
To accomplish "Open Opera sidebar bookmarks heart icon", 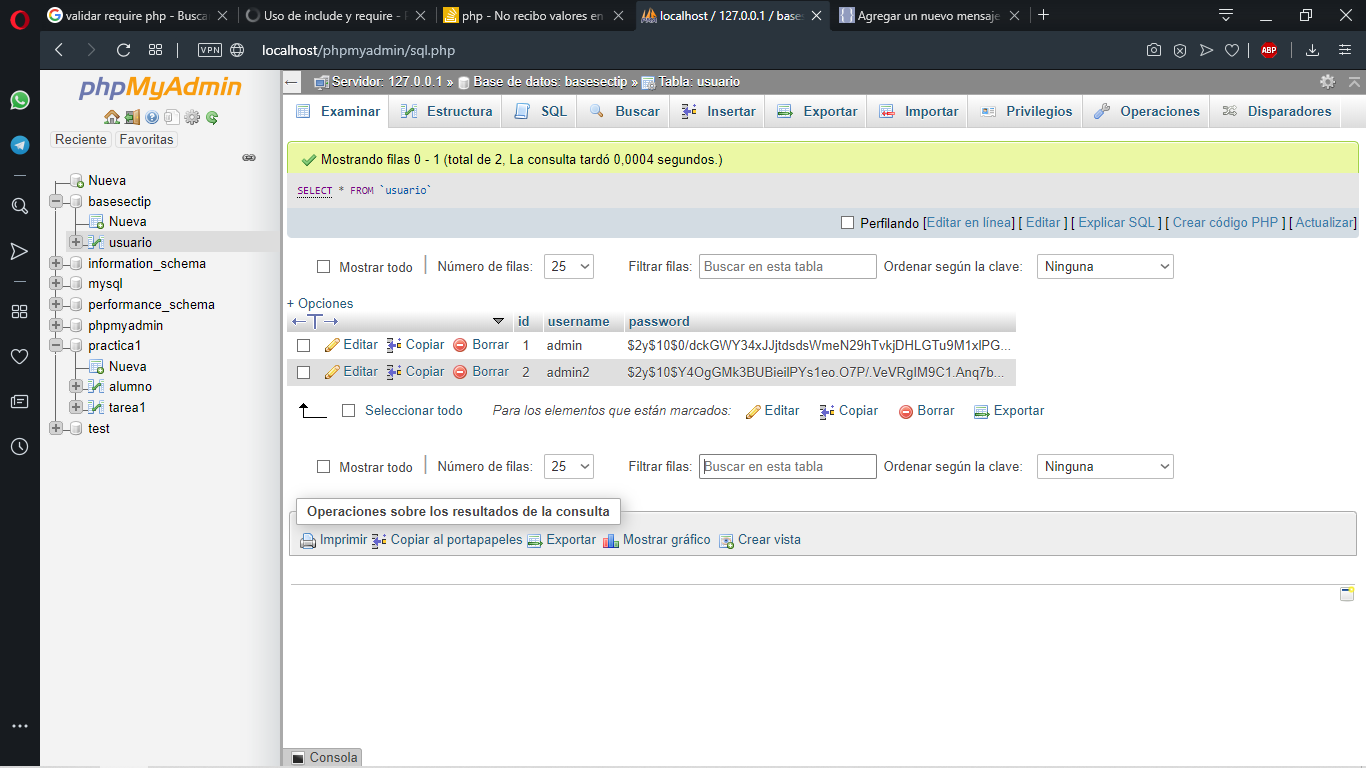I will (19, 357).
